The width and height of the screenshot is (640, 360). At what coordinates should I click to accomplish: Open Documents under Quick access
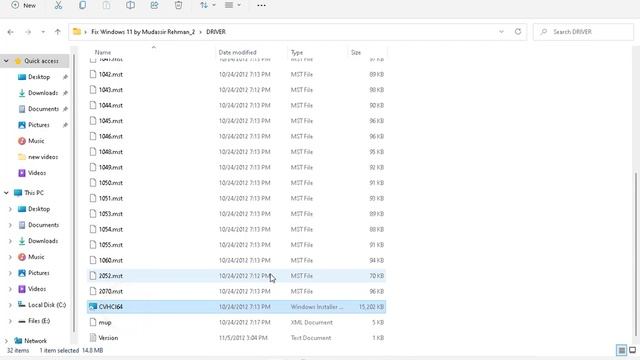click(x=43, y=109)
